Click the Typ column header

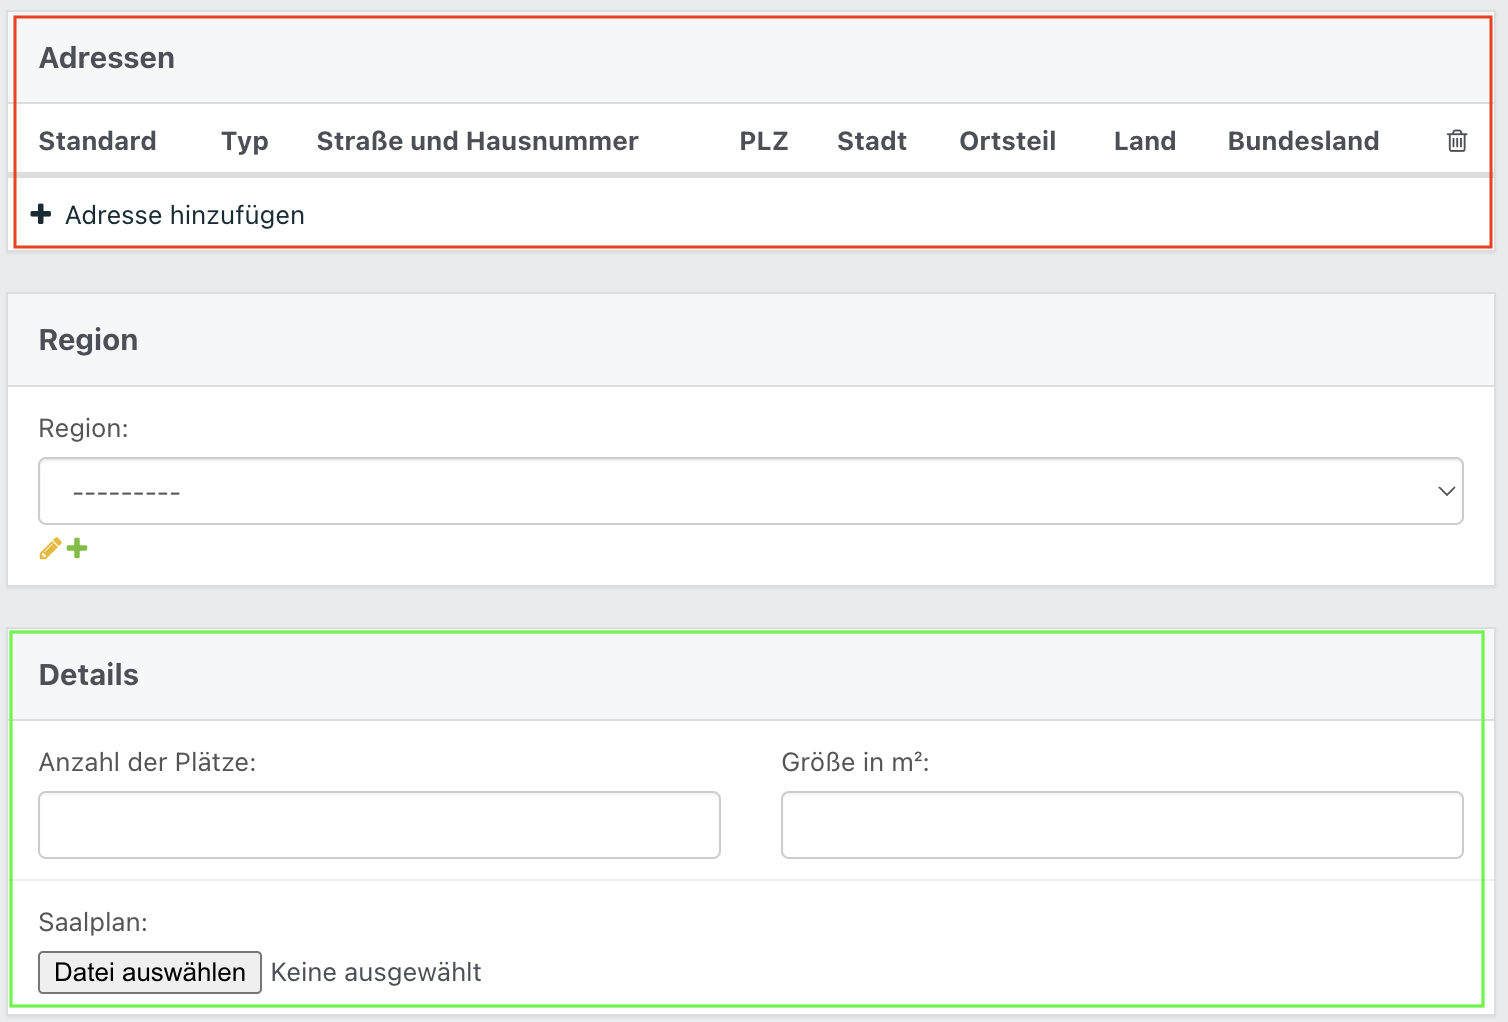(245, 141)
